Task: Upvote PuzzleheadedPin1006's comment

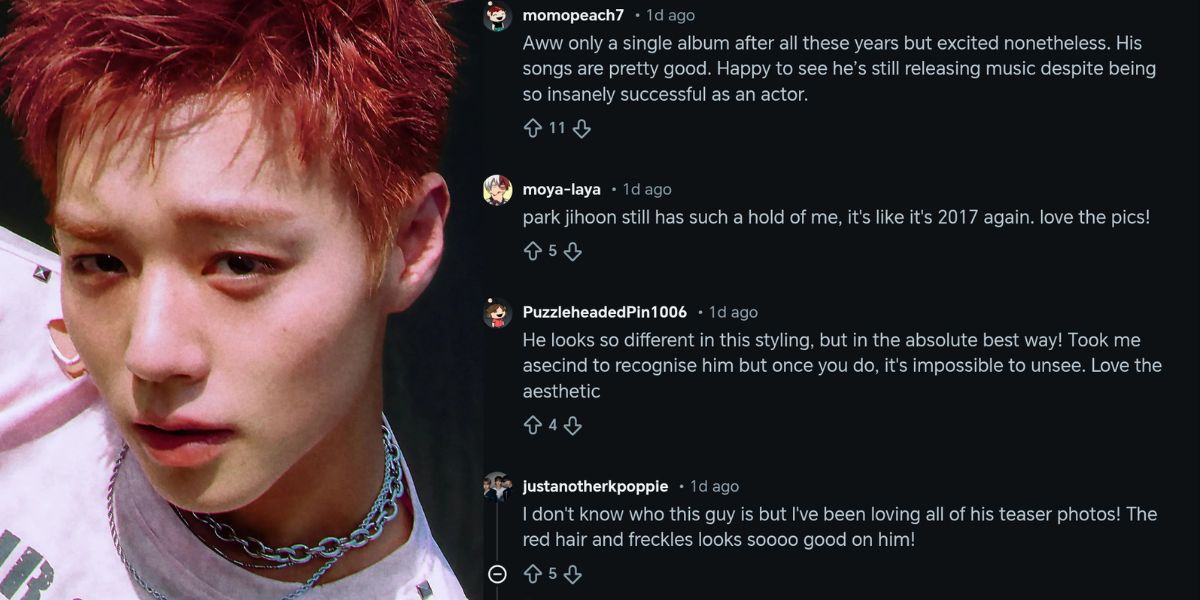Action: (532, 425)
